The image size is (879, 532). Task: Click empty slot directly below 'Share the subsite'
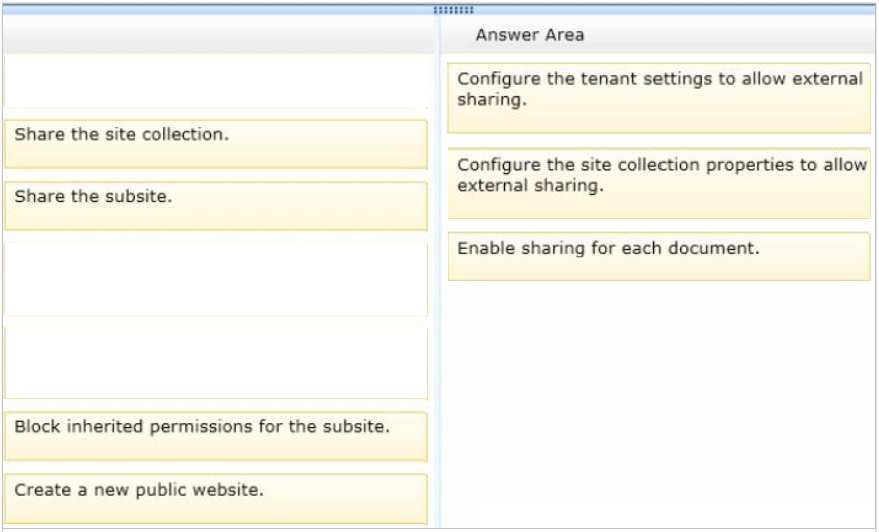click(x=216, y=279)
